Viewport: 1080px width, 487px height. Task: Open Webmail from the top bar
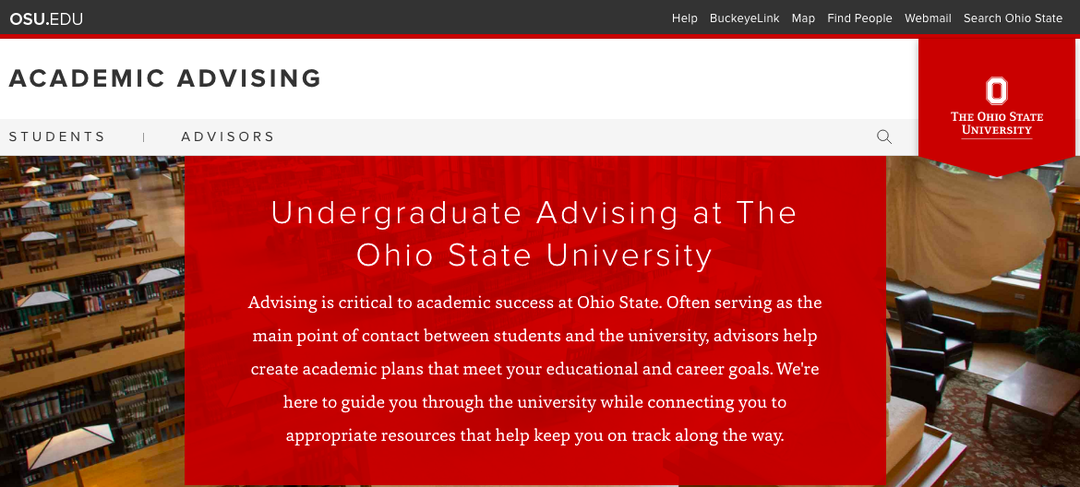point(928,18)
